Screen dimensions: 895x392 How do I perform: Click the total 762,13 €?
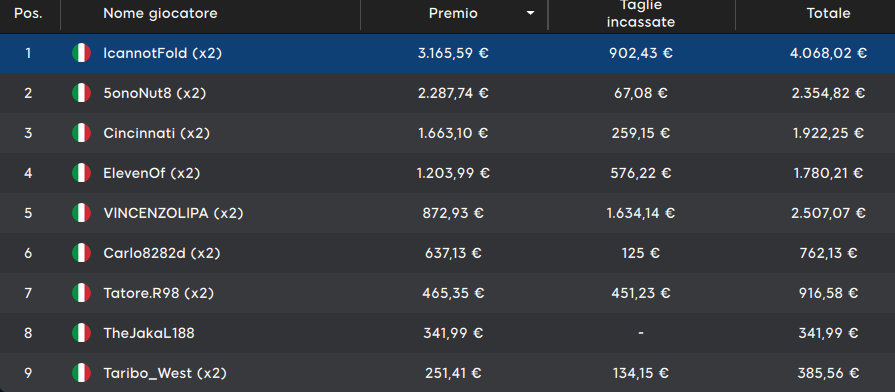point(828,253)
